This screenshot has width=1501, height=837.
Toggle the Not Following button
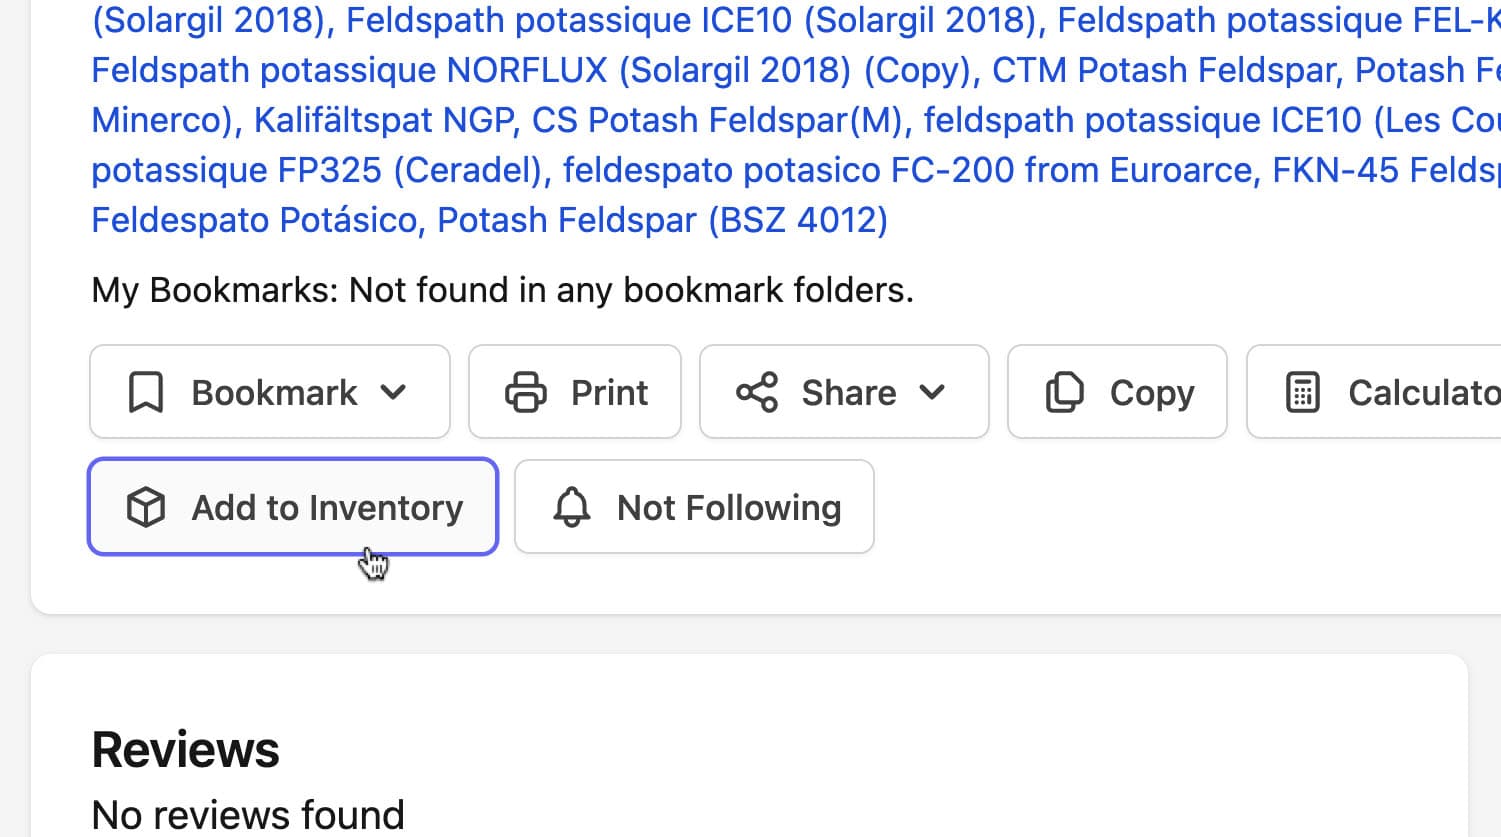click(x=694, y=507)
